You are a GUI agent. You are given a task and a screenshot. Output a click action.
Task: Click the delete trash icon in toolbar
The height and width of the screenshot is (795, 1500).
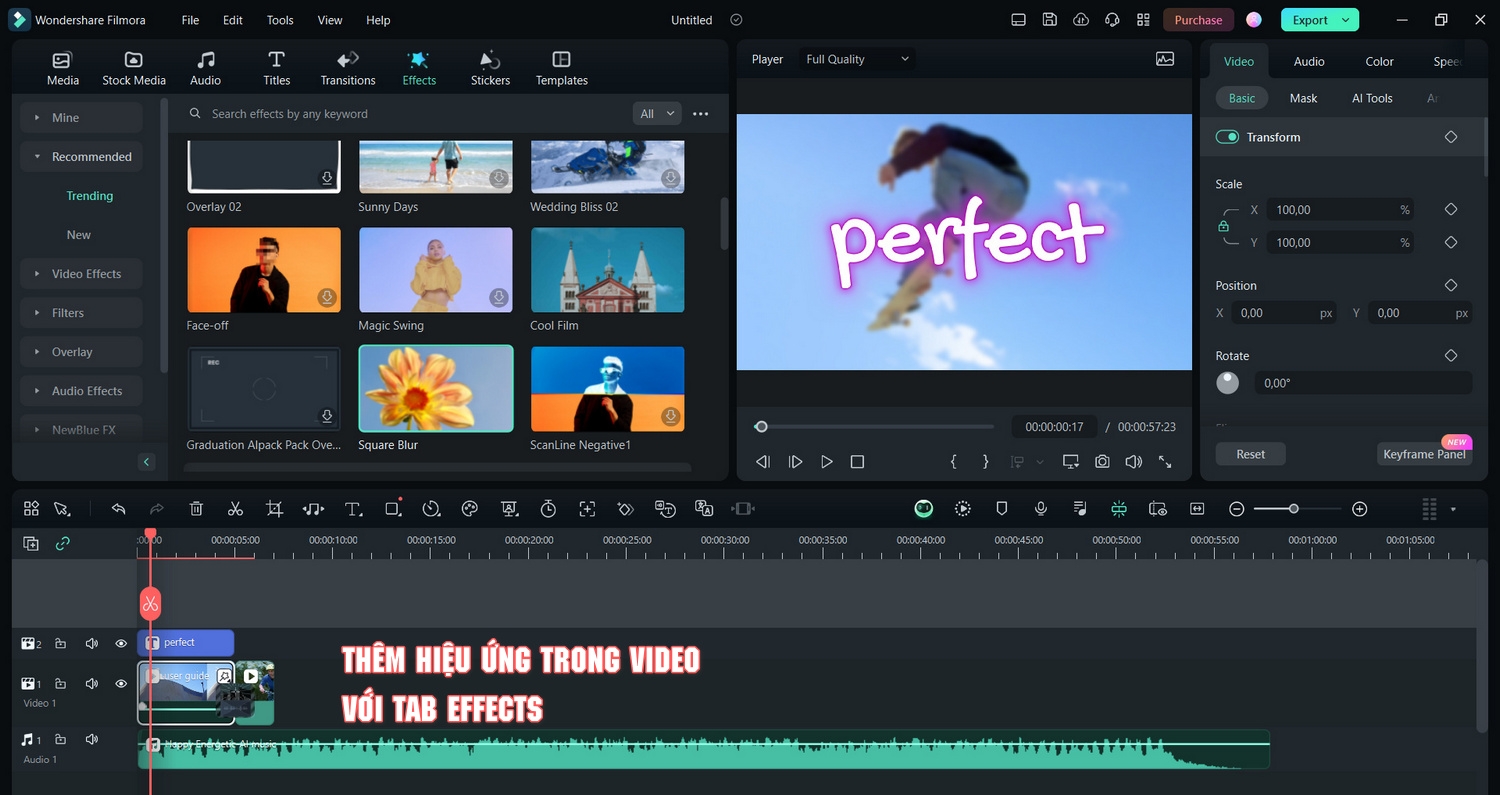coord(196,509)
